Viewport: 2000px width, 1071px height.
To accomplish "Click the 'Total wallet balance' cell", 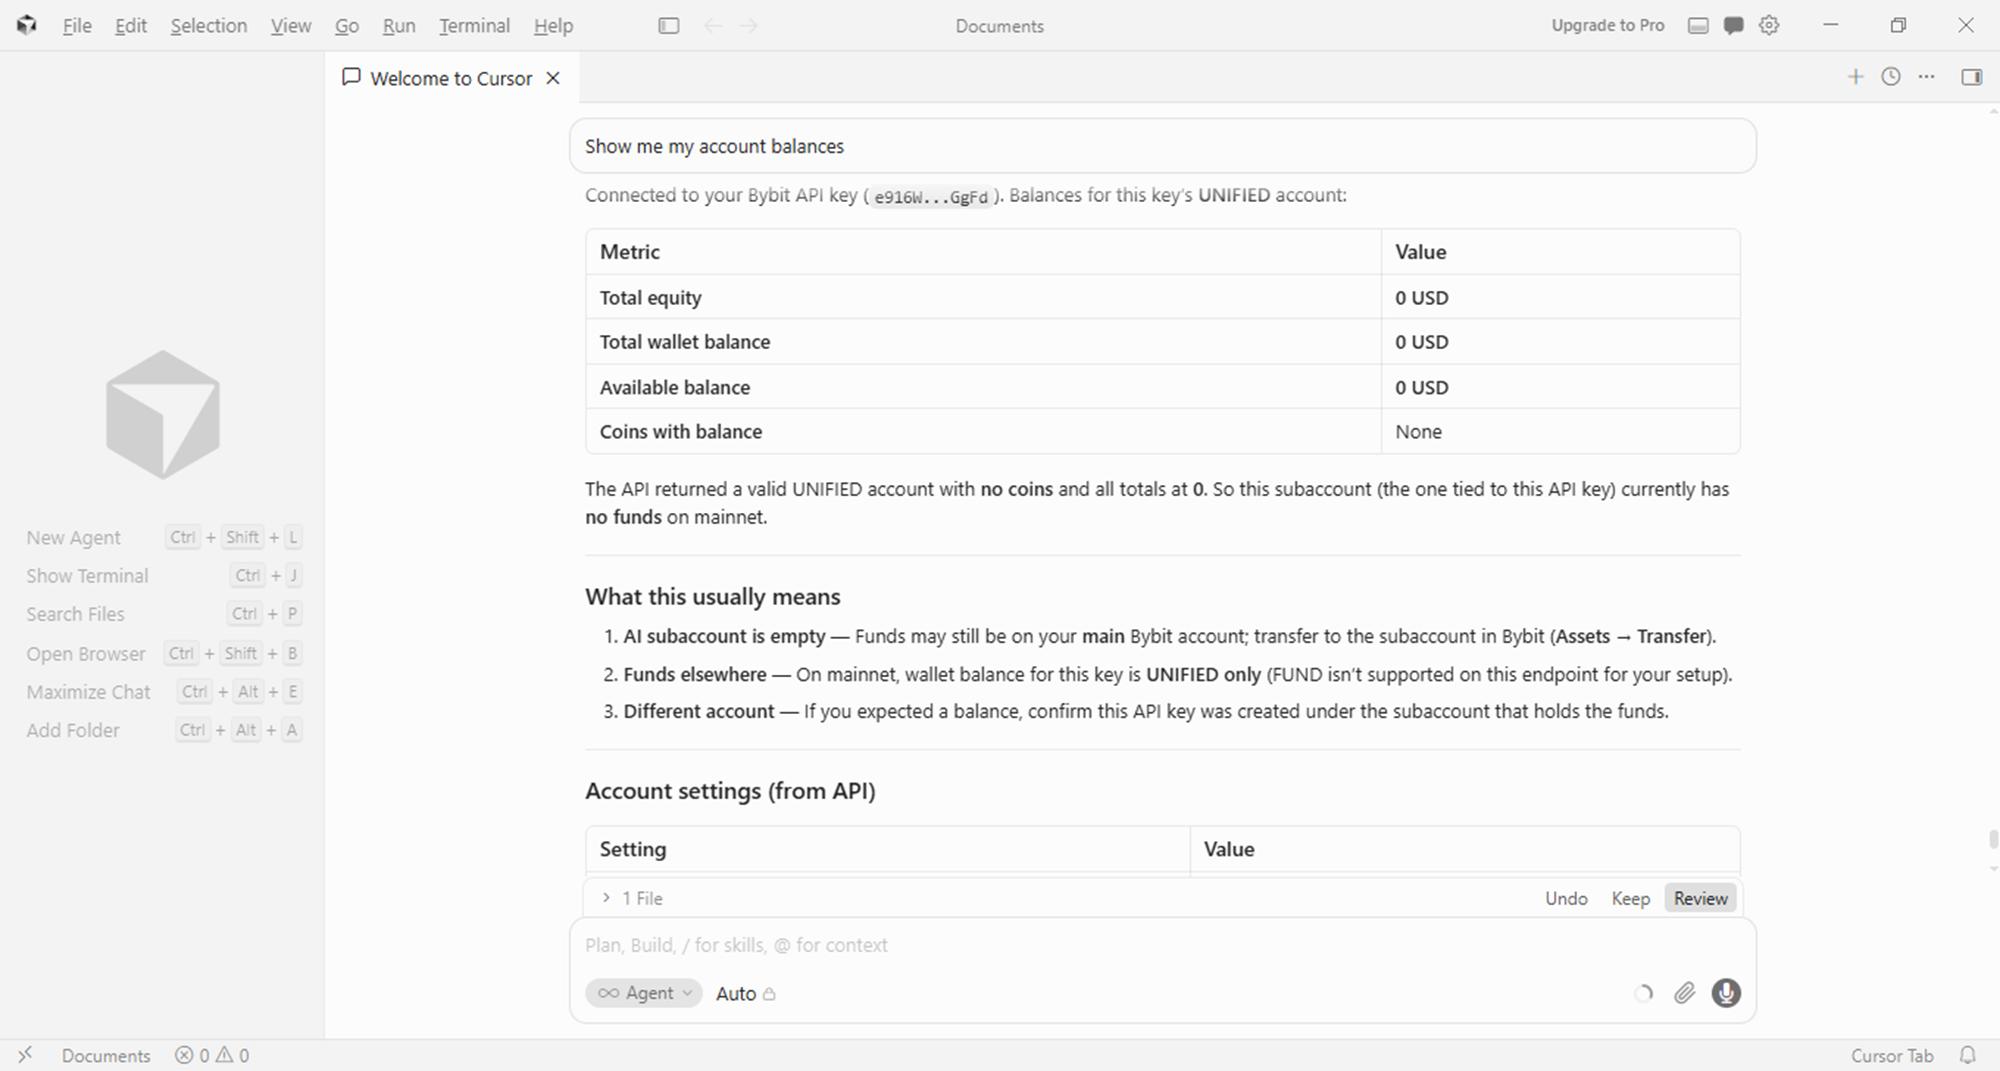I will [x=983, y=342].
